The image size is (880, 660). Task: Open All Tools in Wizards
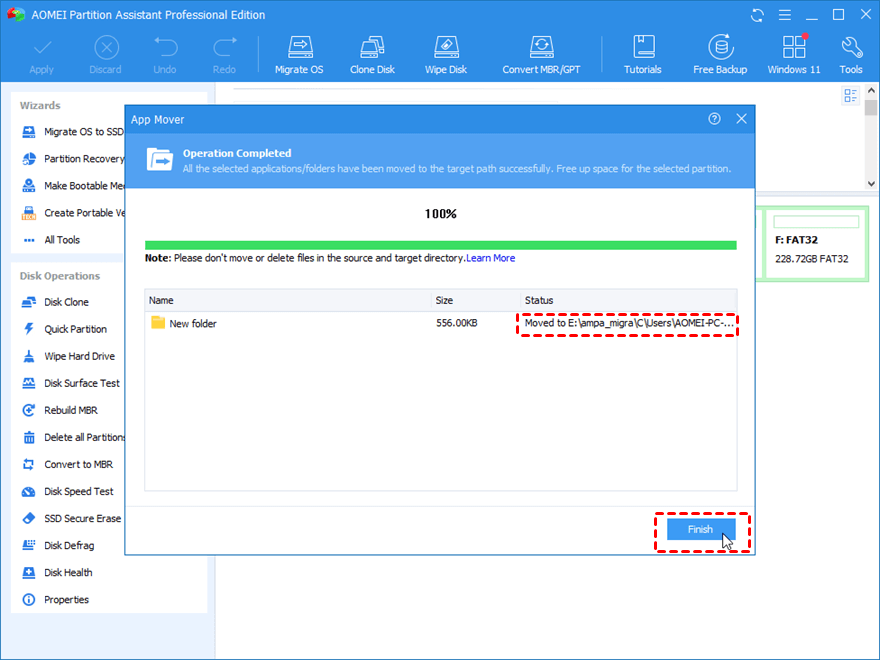51,240
